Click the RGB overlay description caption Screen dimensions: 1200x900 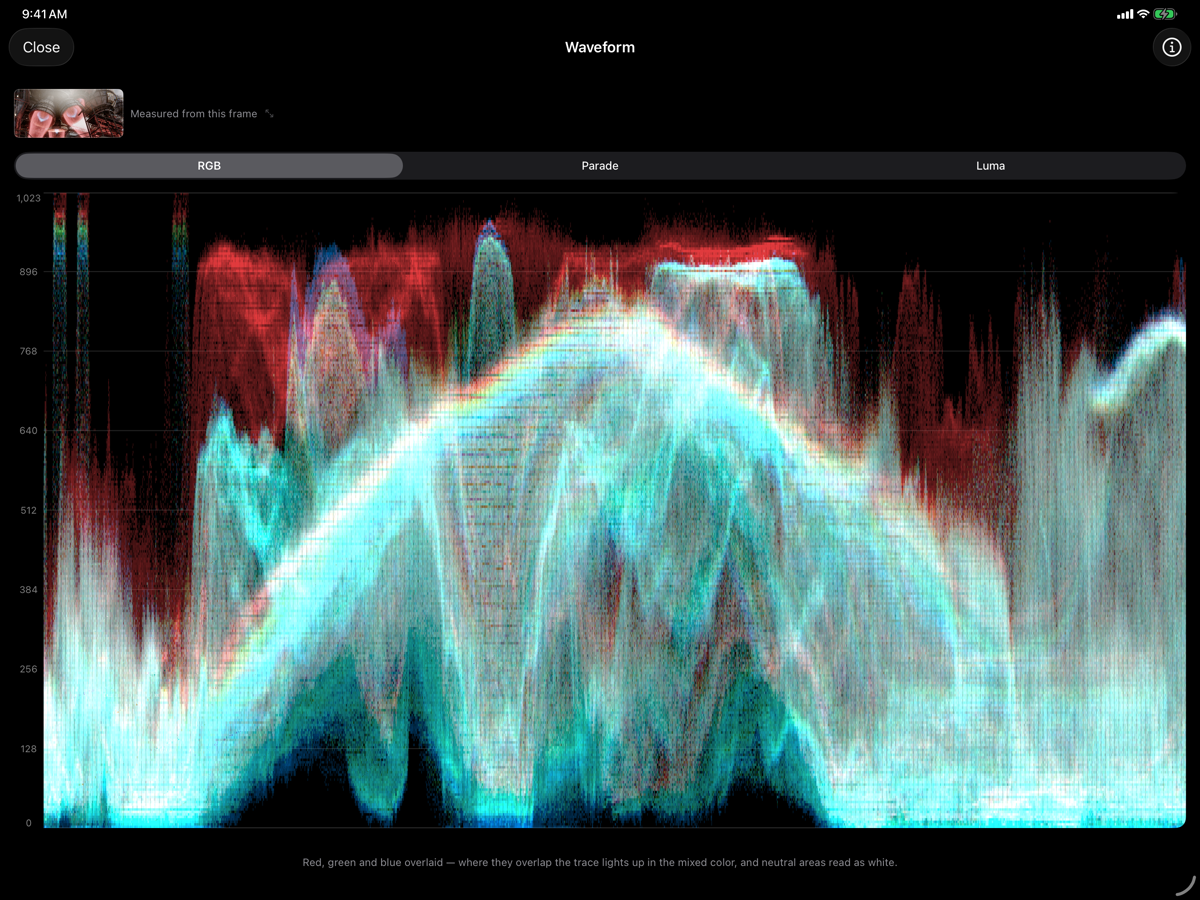tap(600, 862)
